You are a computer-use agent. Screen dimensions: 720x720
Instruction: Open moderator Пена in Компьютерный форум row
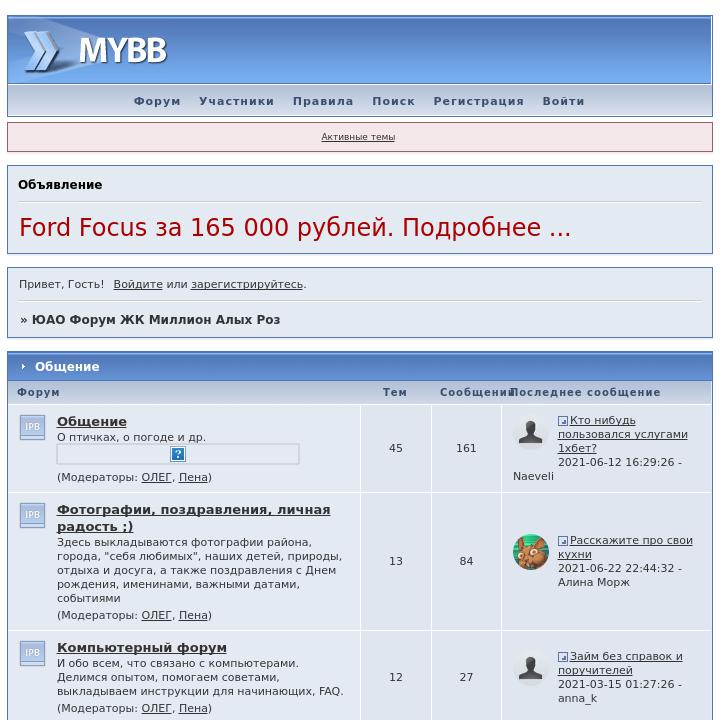193,709
